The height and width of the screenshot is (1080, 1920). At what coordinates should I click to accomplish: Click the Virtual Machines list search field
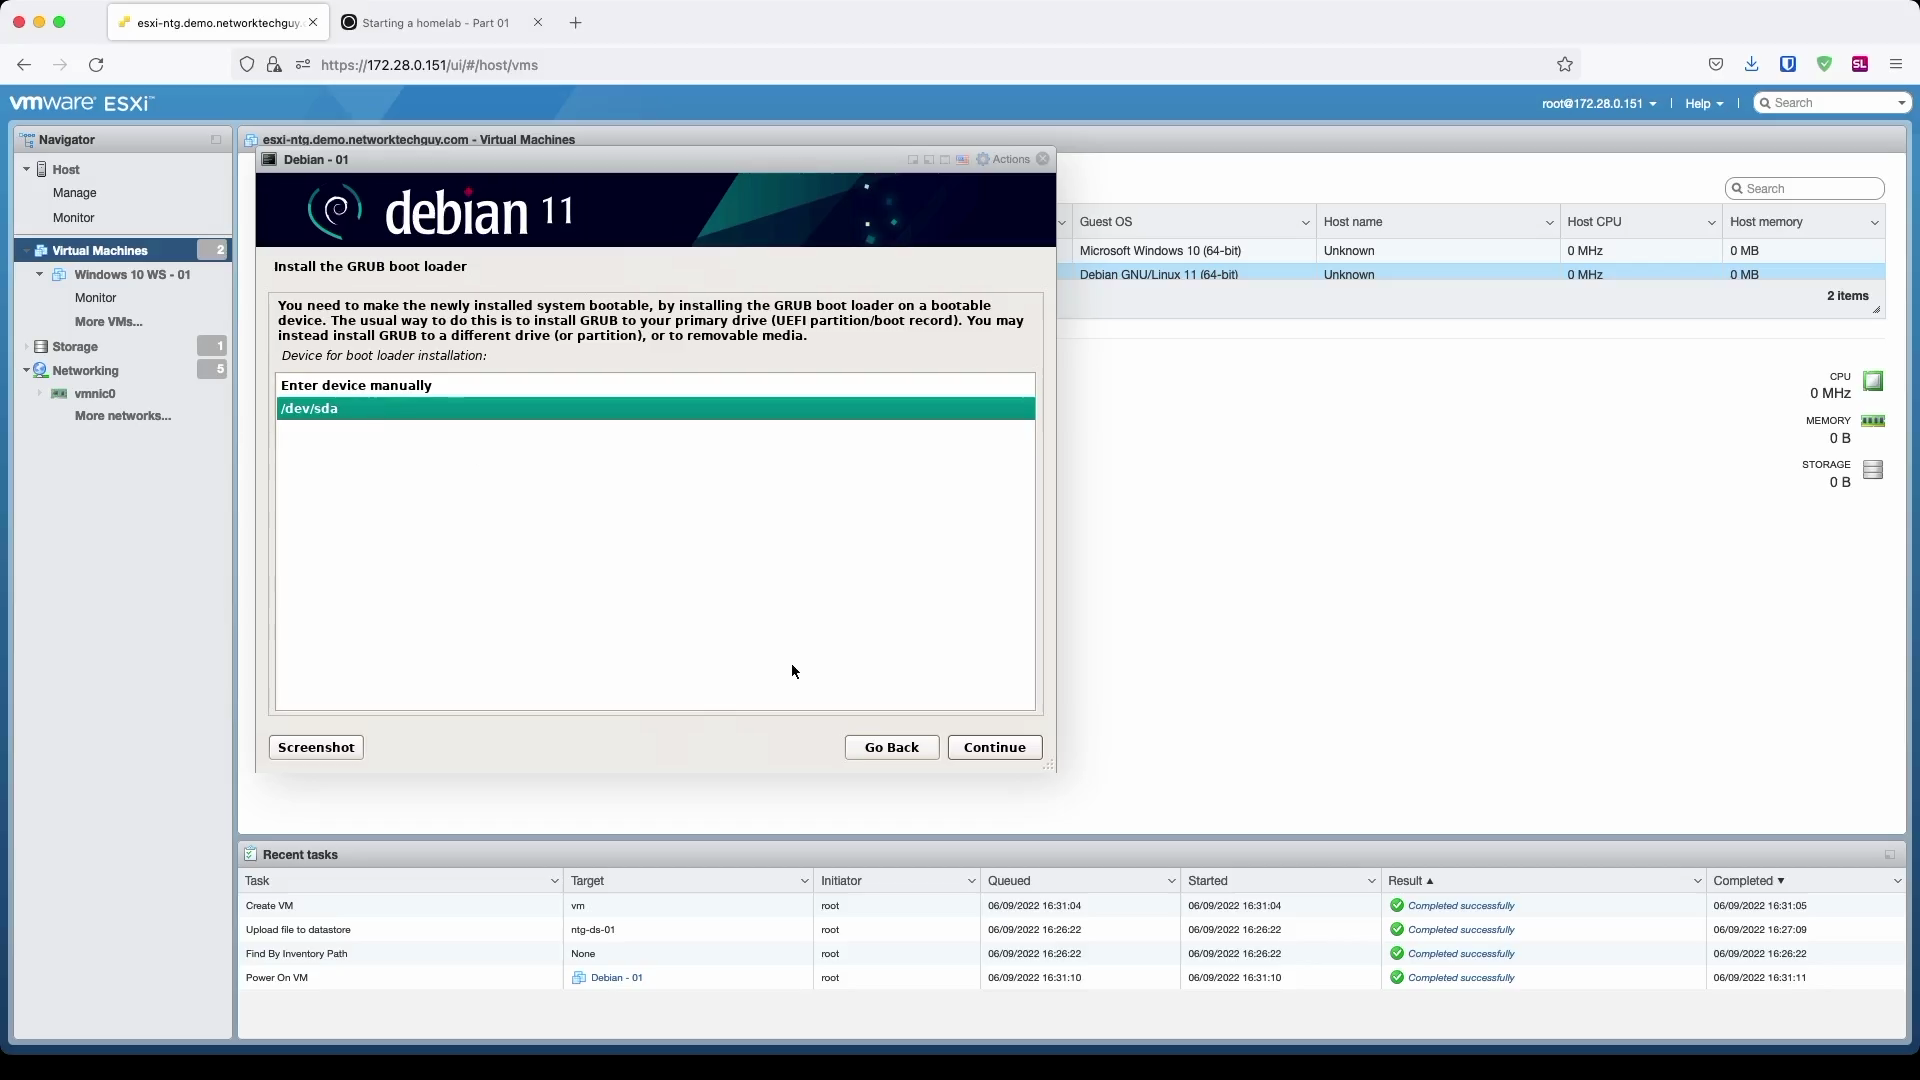[x=1805, y=189]
